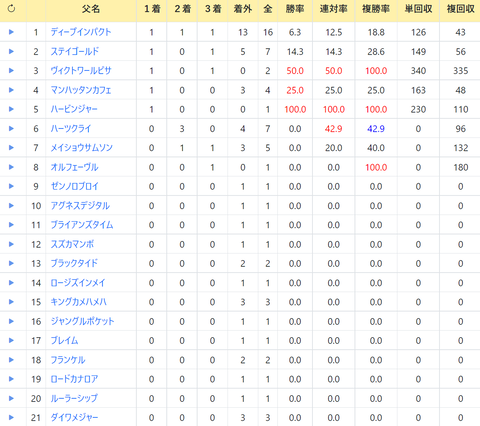Open the キングカメハメハ sire link
The width and height of the screenshot is (480, 426).
click(x=79, y=302)
